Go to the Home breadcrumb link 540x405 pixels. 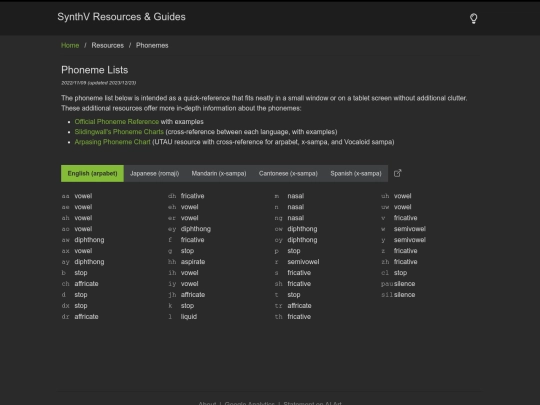tap(70, 45)
